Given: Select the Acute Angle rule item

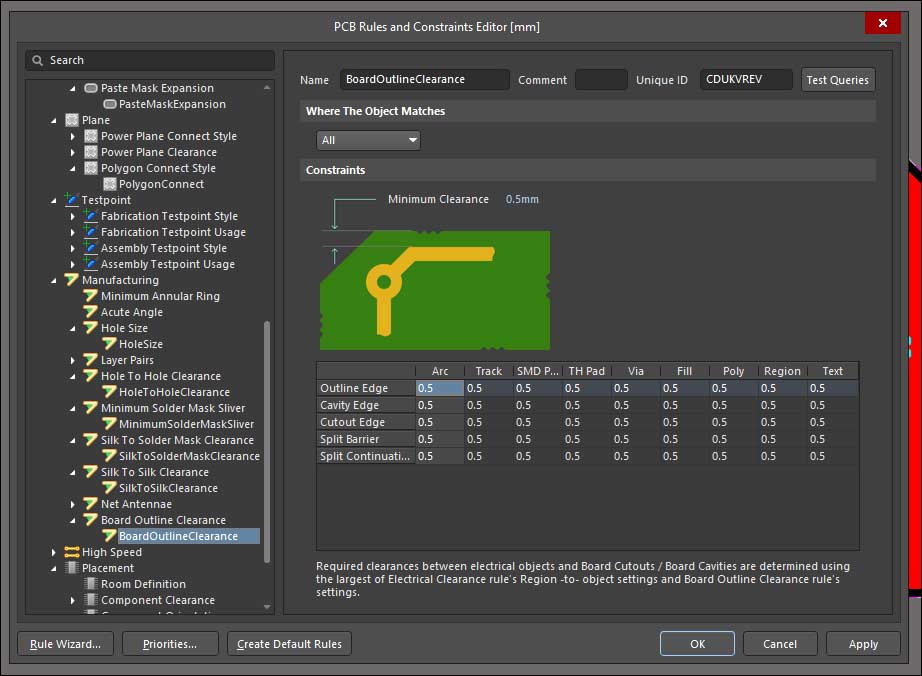Looking at the screenshot, I should click(131, 312).
